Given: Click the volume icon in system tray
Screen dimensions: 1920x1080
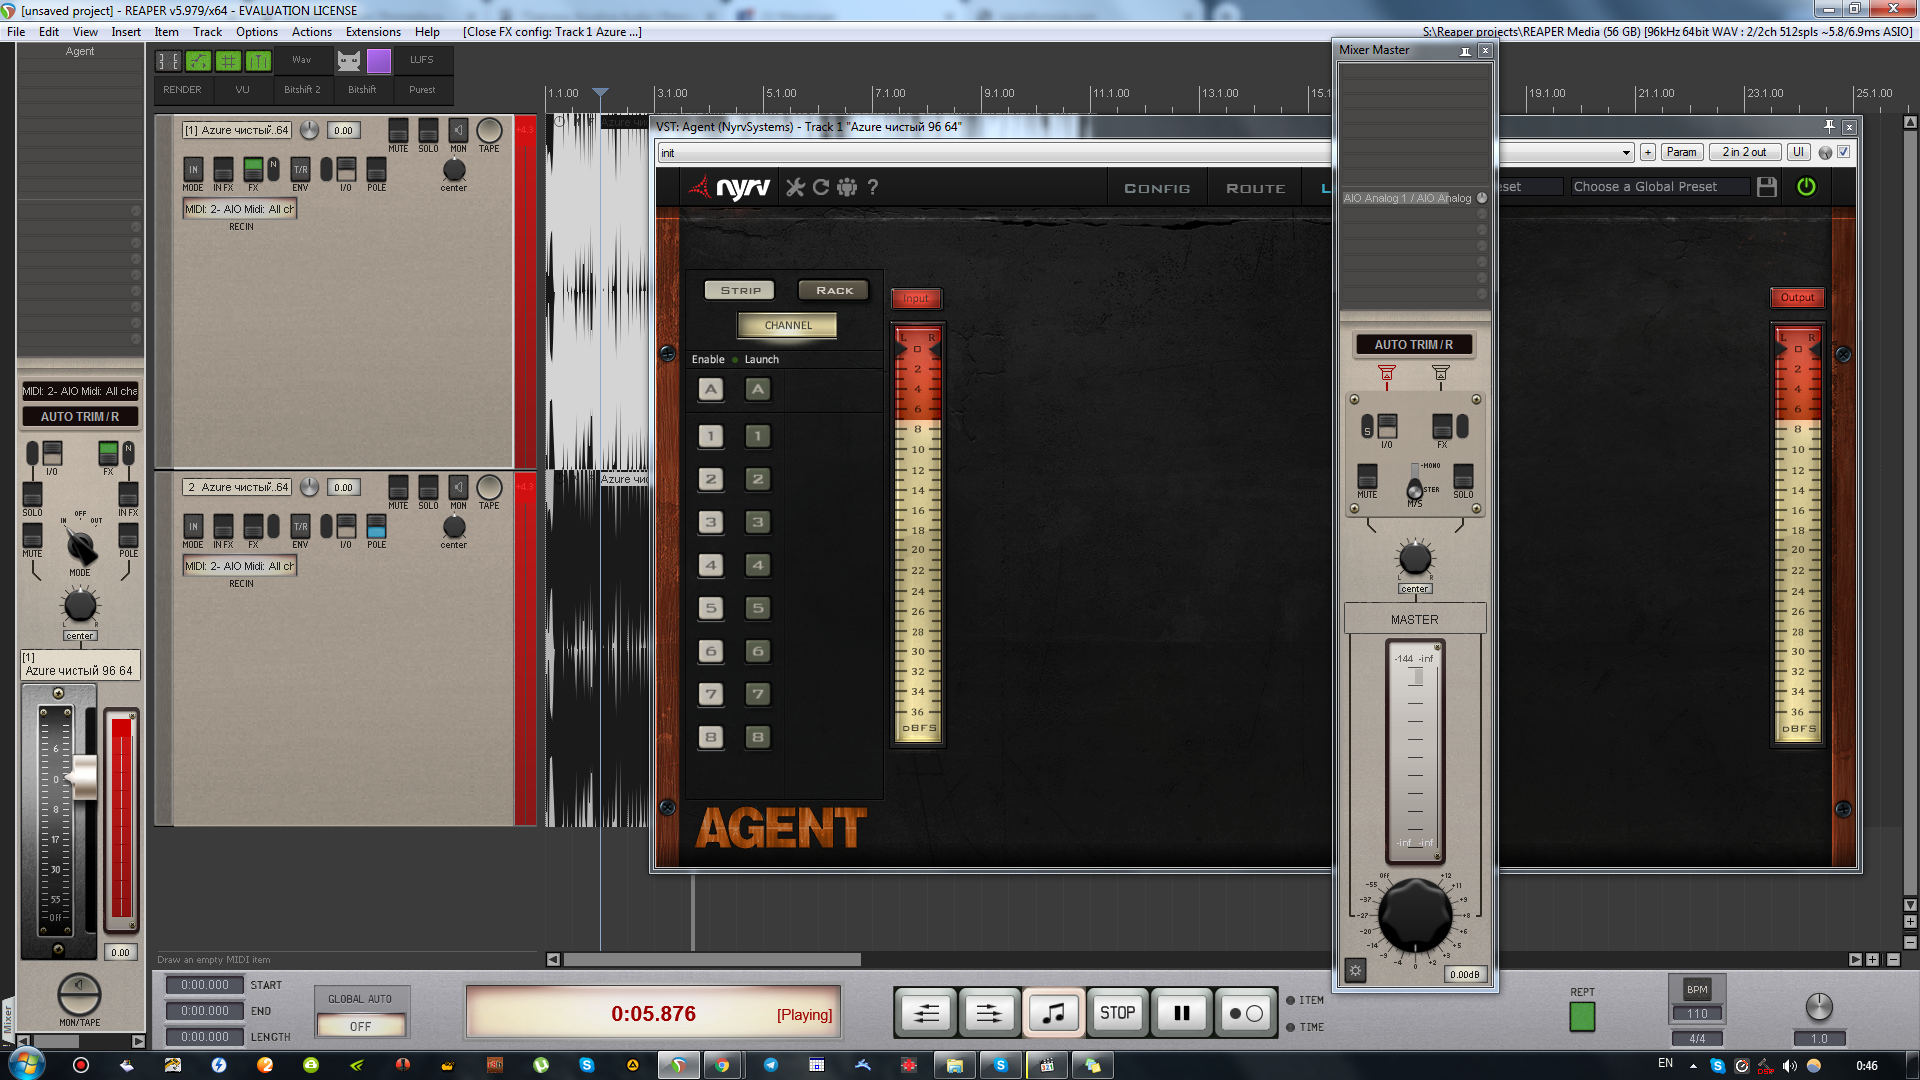Looking at the screenshot, I should [x=1789, y=1065].
